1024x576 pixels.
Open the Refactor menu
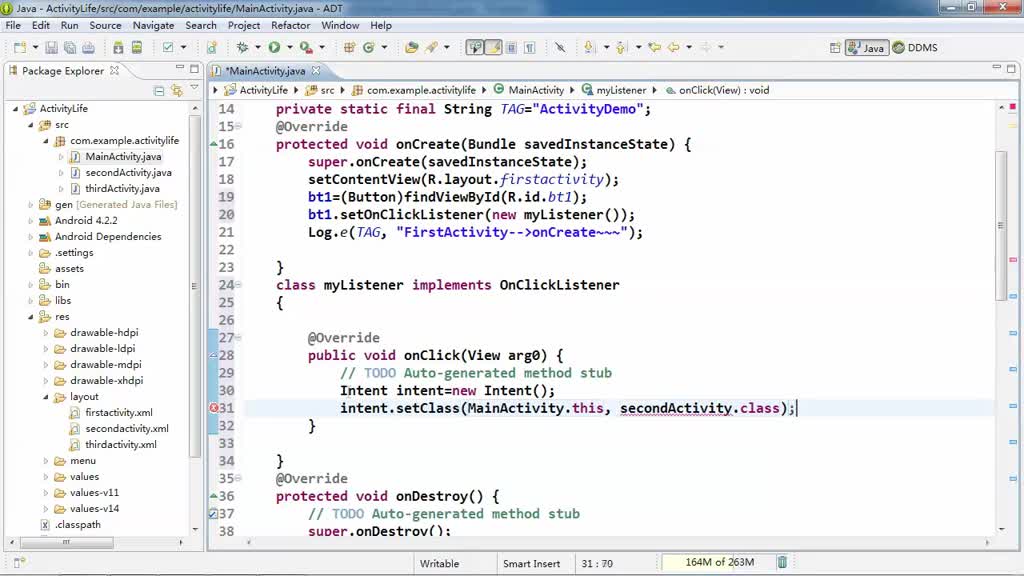tap(291, 25)
